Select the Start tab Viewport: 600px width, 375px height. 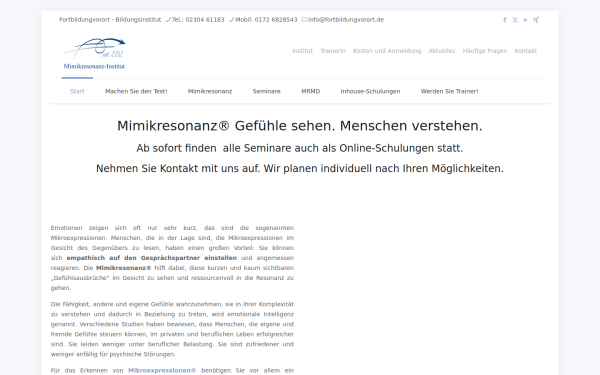(77, 91)
